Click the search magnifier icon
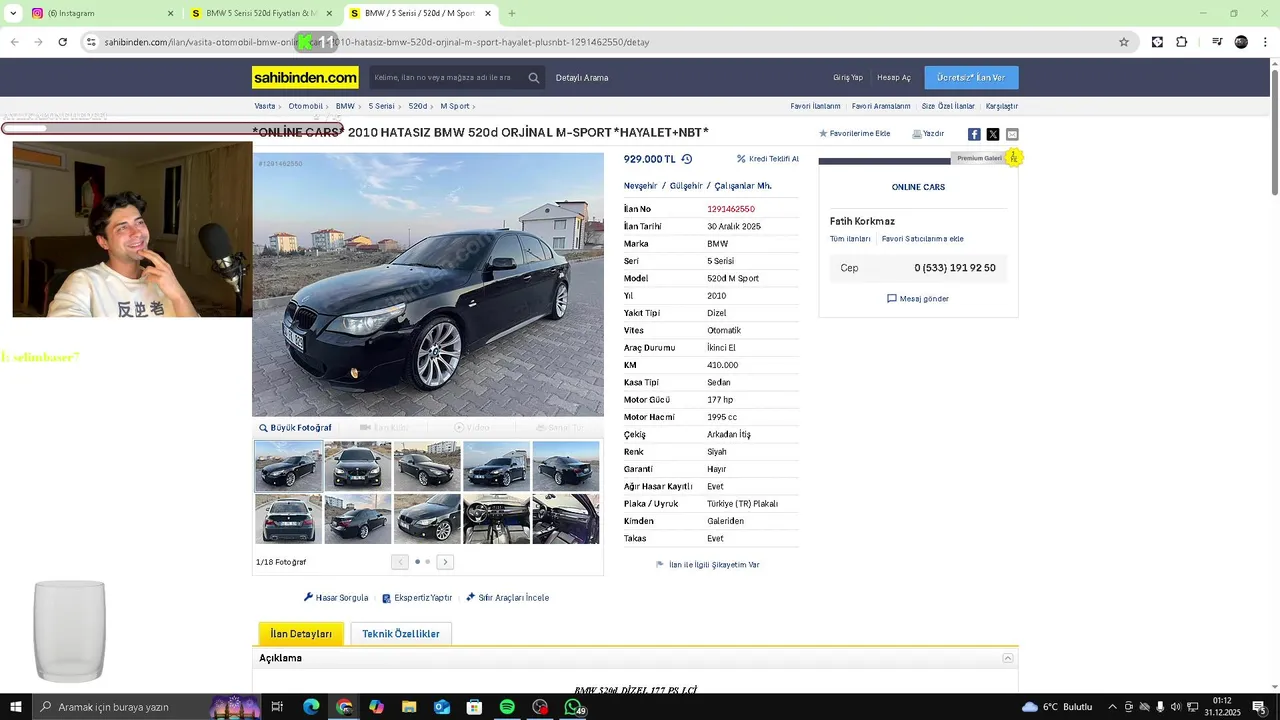The height and width of the screenshot is (720, 1280). (534, 77)
